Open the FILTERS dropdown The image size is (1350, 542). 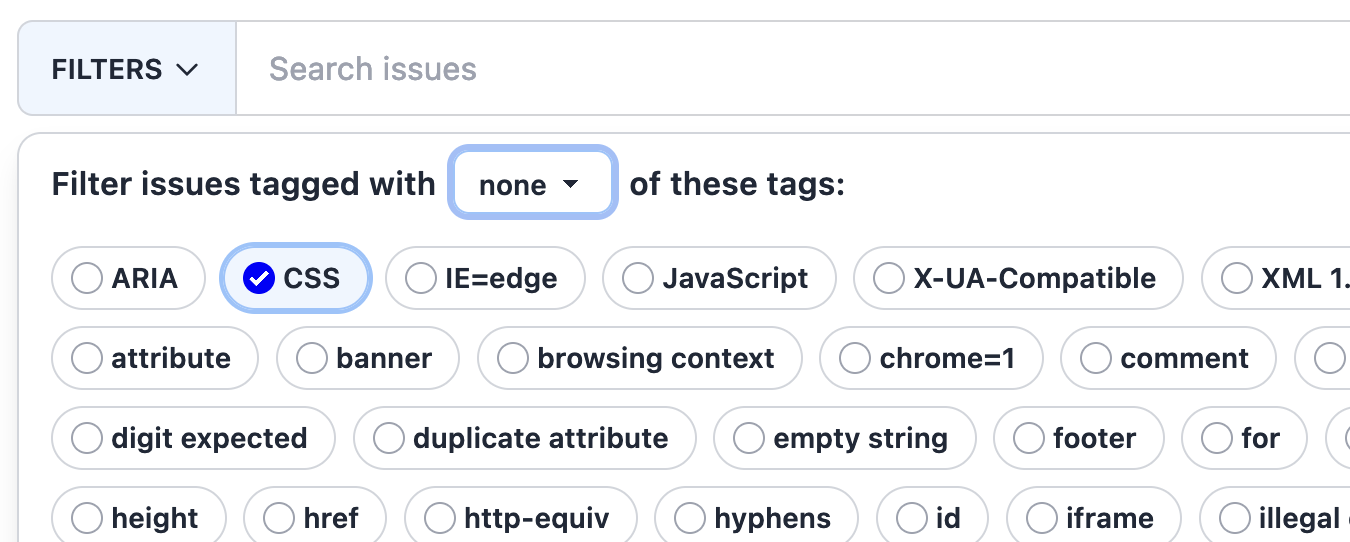point(127,69)
